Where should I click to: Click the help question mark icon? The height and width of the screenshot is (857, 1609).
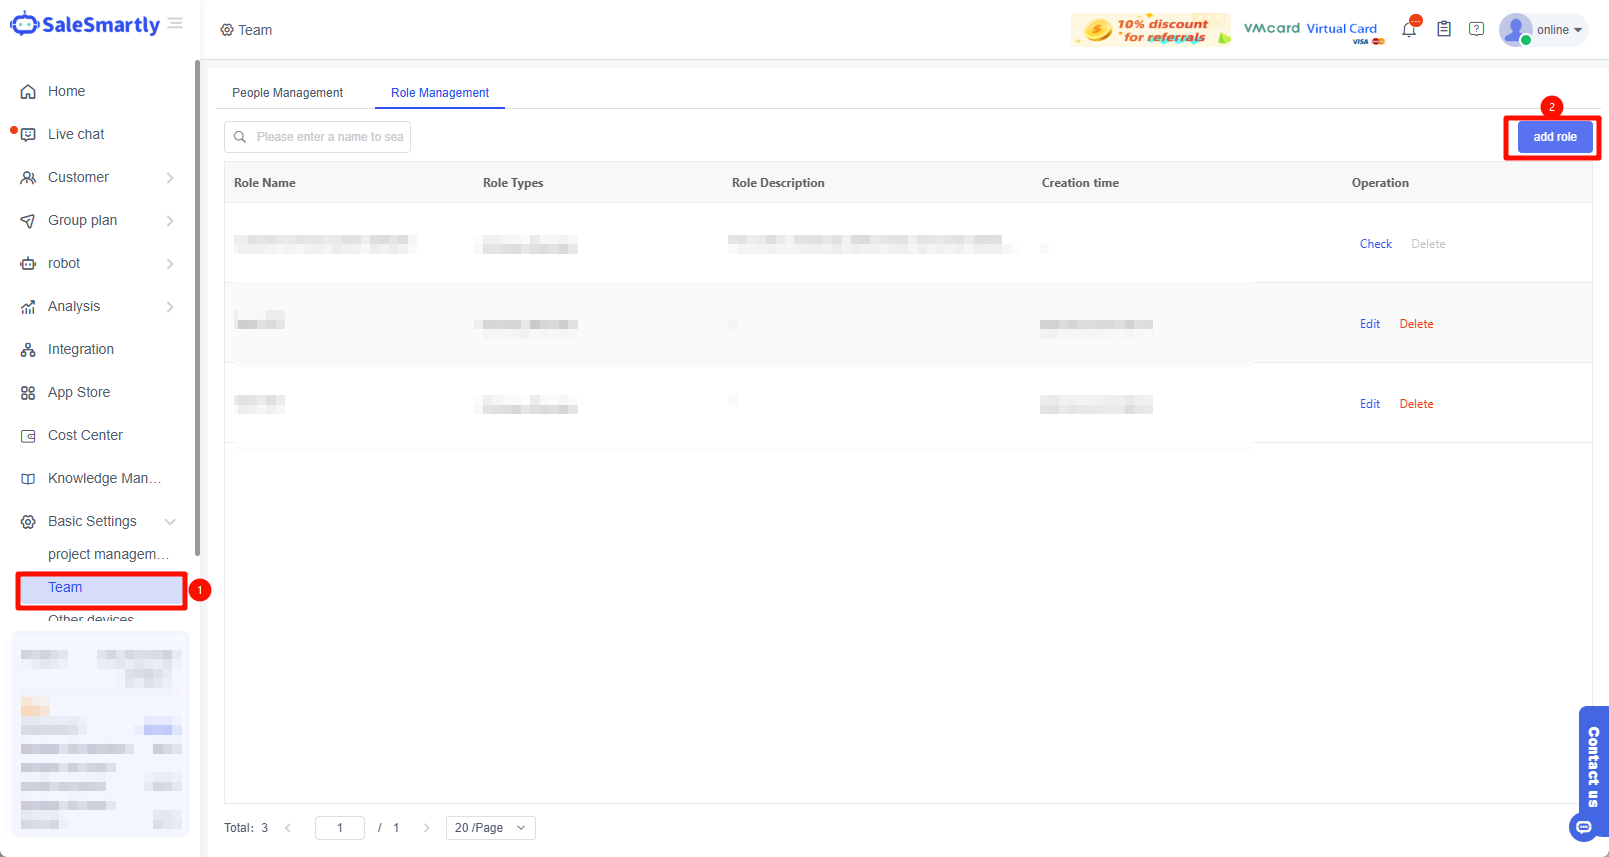[1476, 30]
